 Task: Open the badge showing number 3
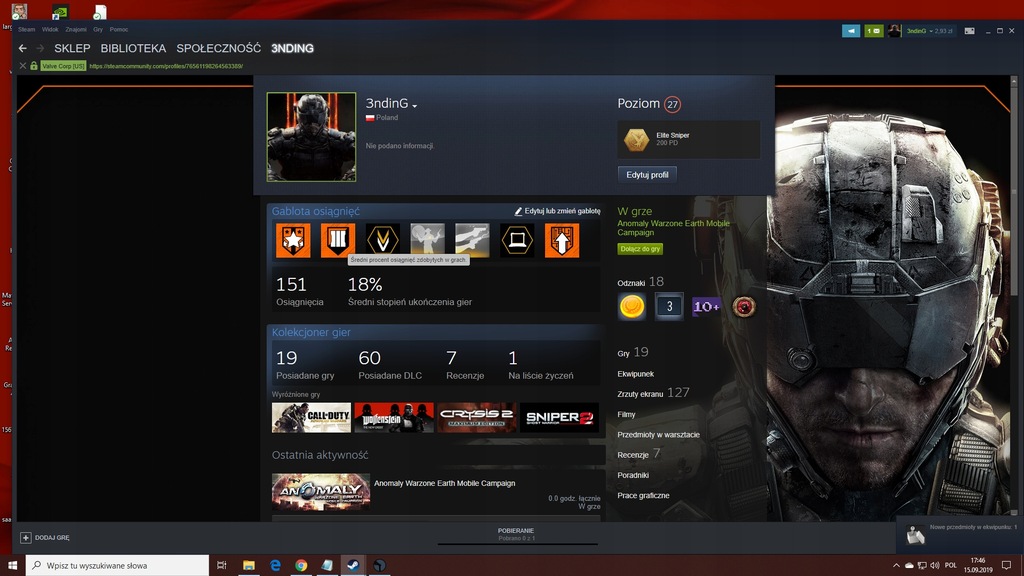click(669, 306)
